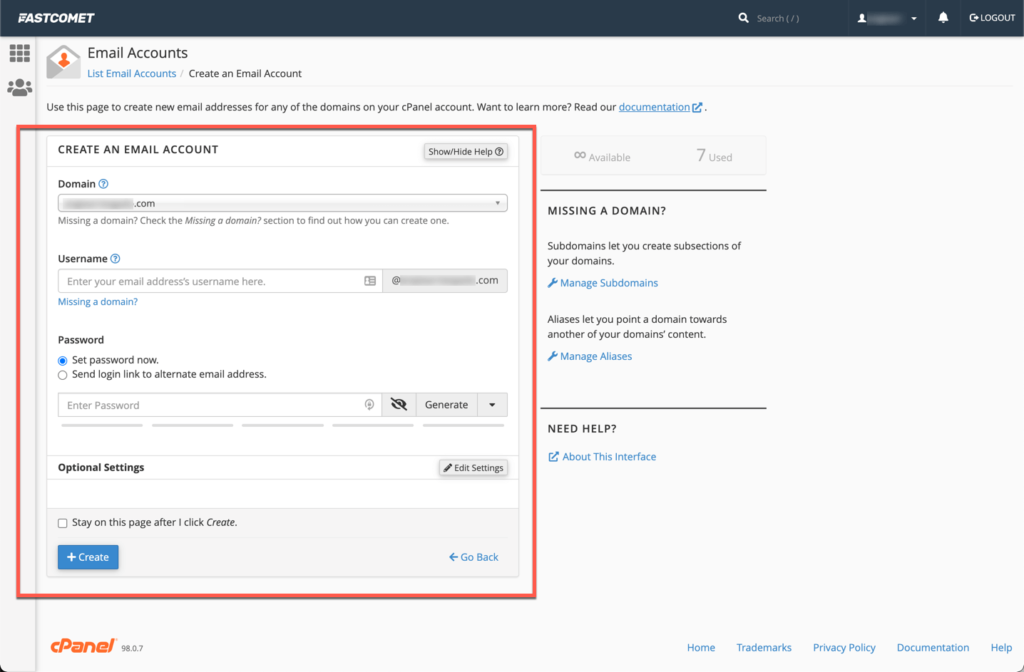Choose 'Send login link to alternate email address'

click(62, 375)
